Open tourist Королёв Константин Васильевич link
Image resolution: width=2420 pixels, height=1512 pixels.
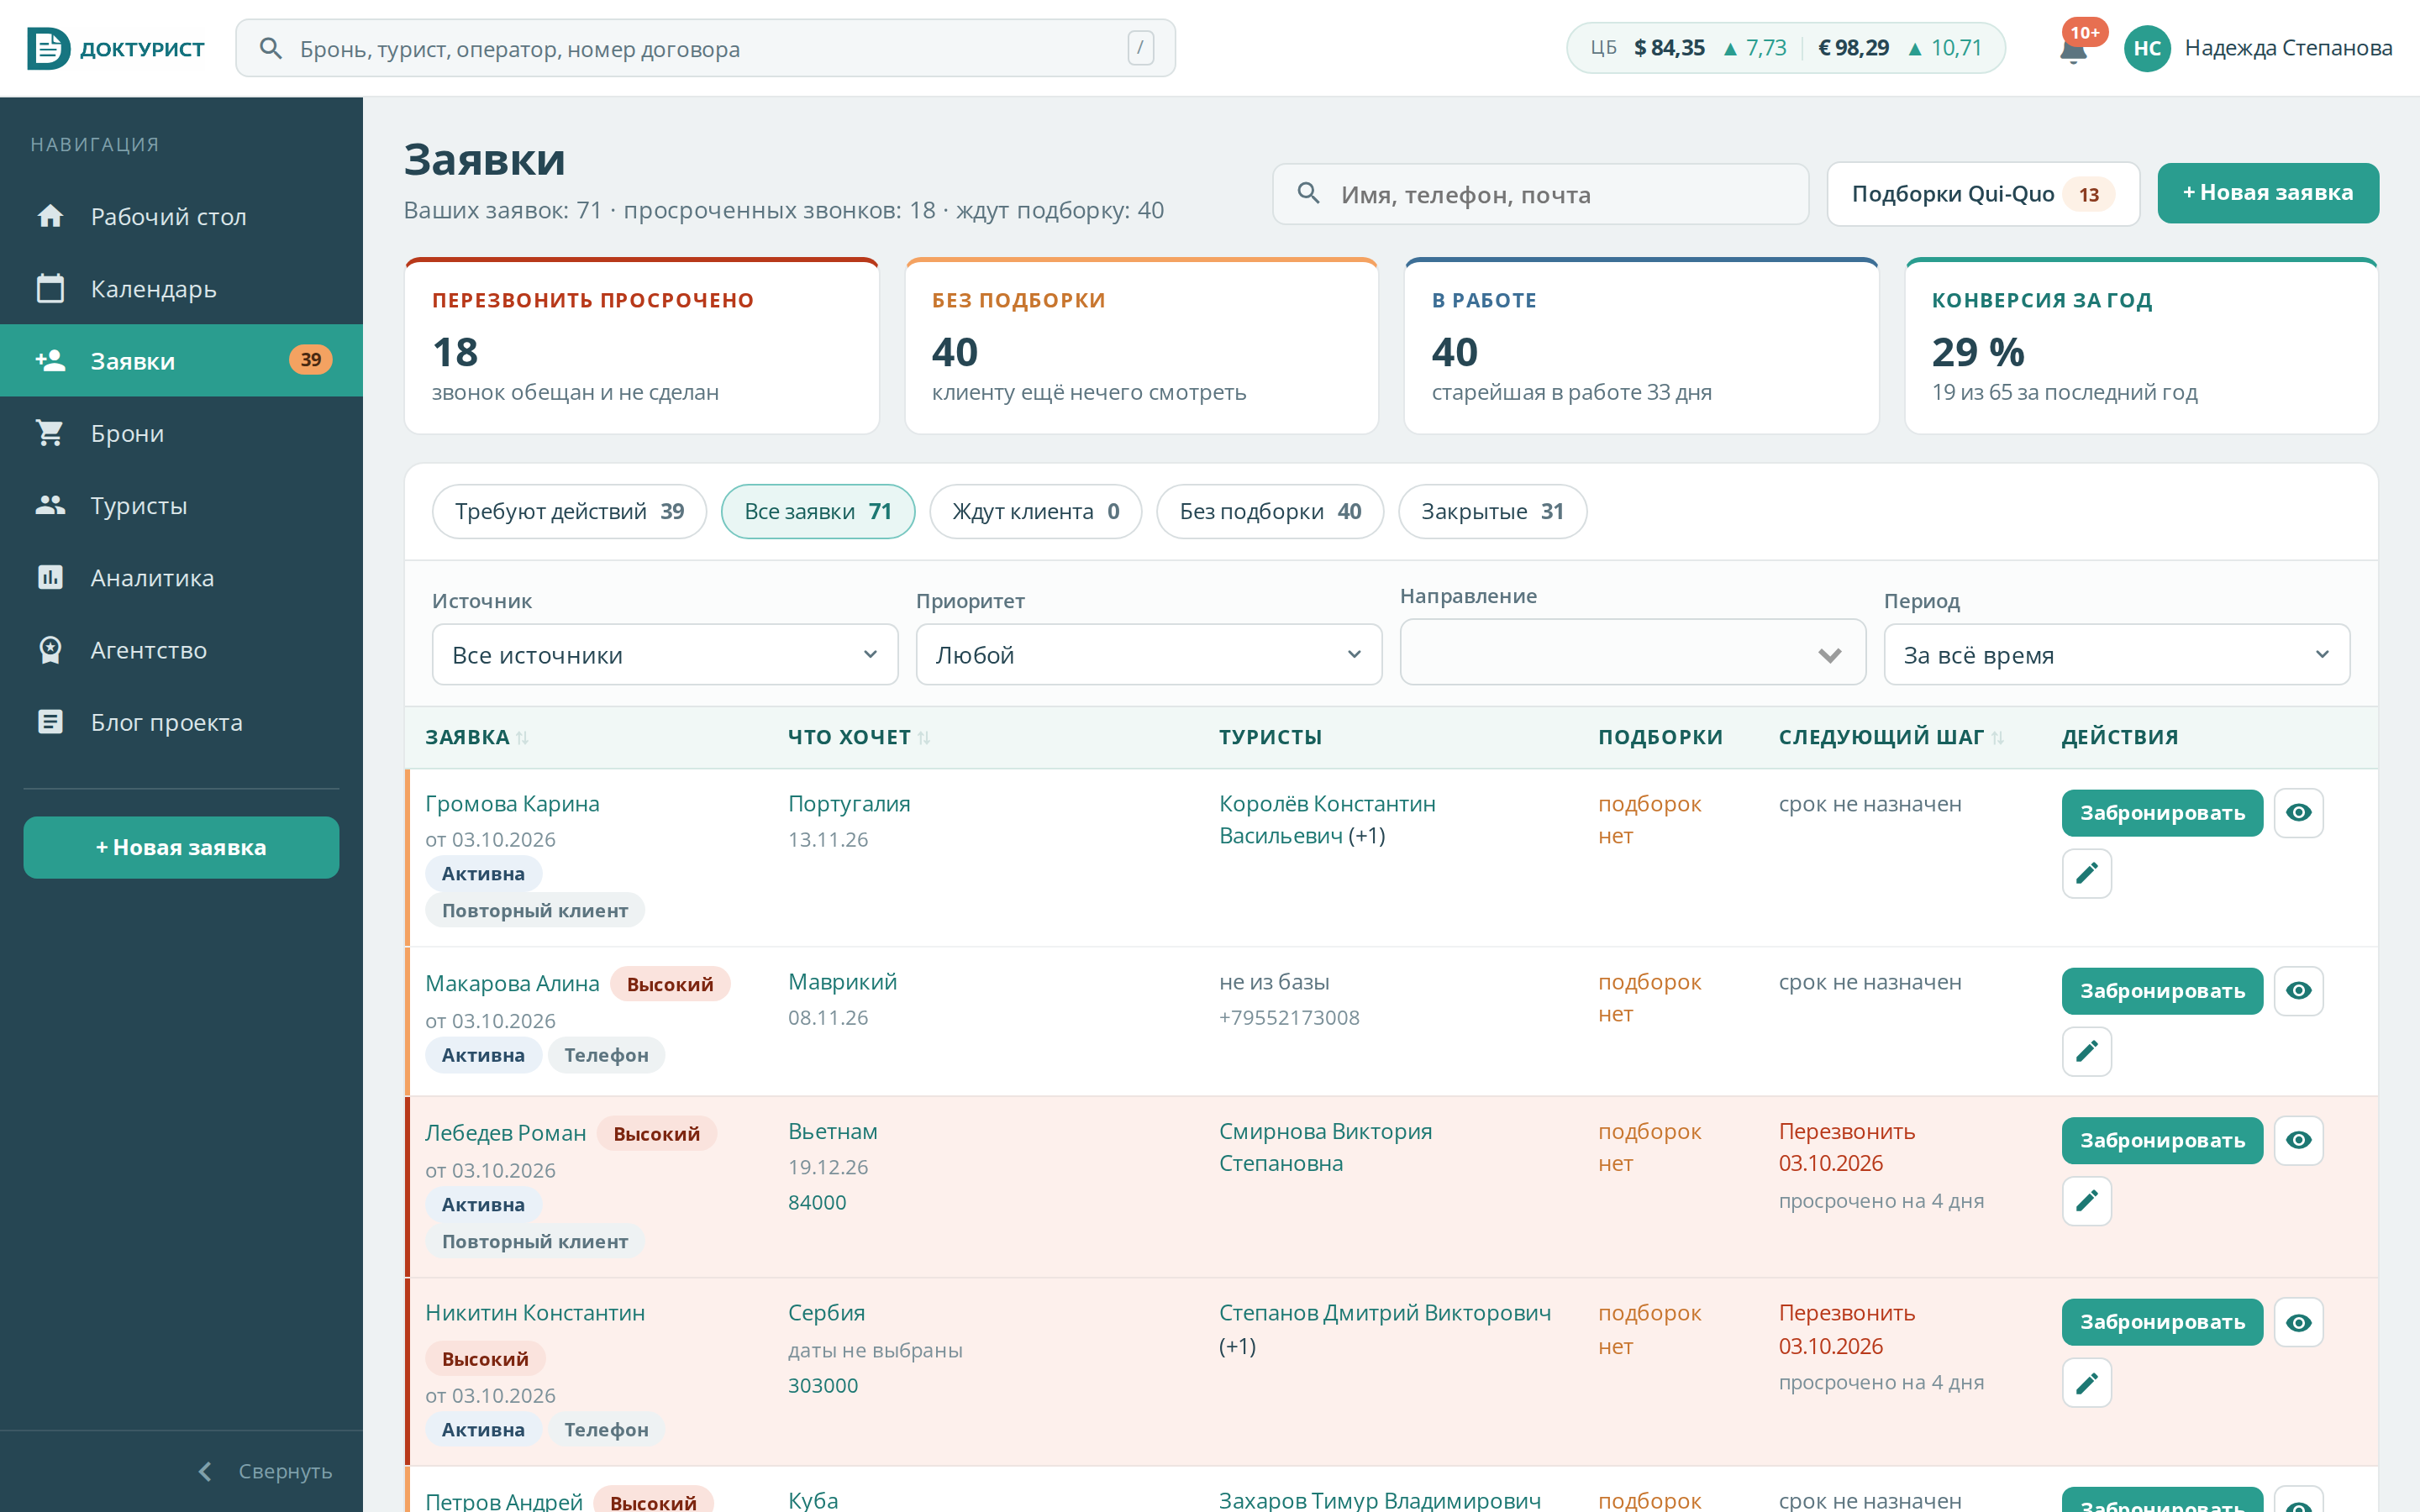pyautogui.click(x=1327, y=819)
